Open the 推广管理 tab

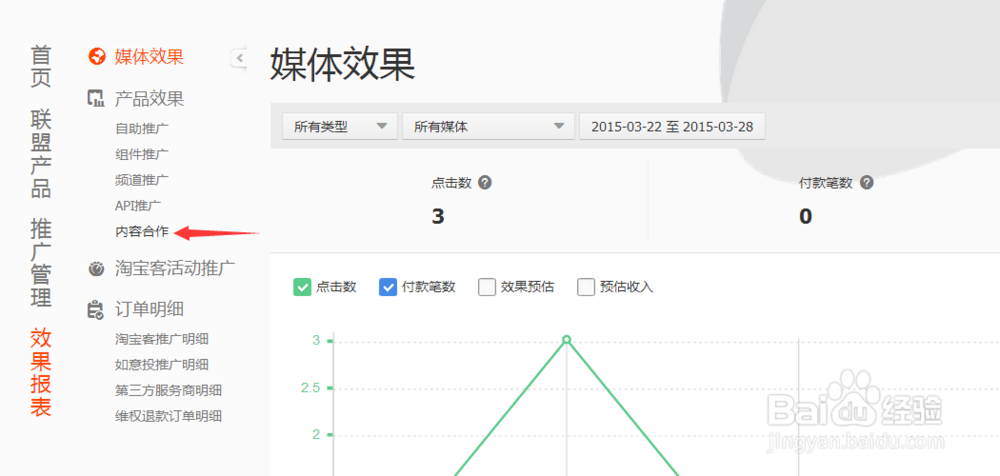coord(41,263)
